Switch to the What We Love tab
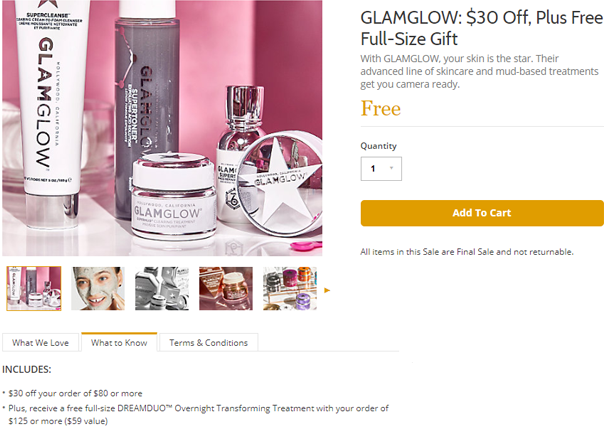 [x=40, y=343]
